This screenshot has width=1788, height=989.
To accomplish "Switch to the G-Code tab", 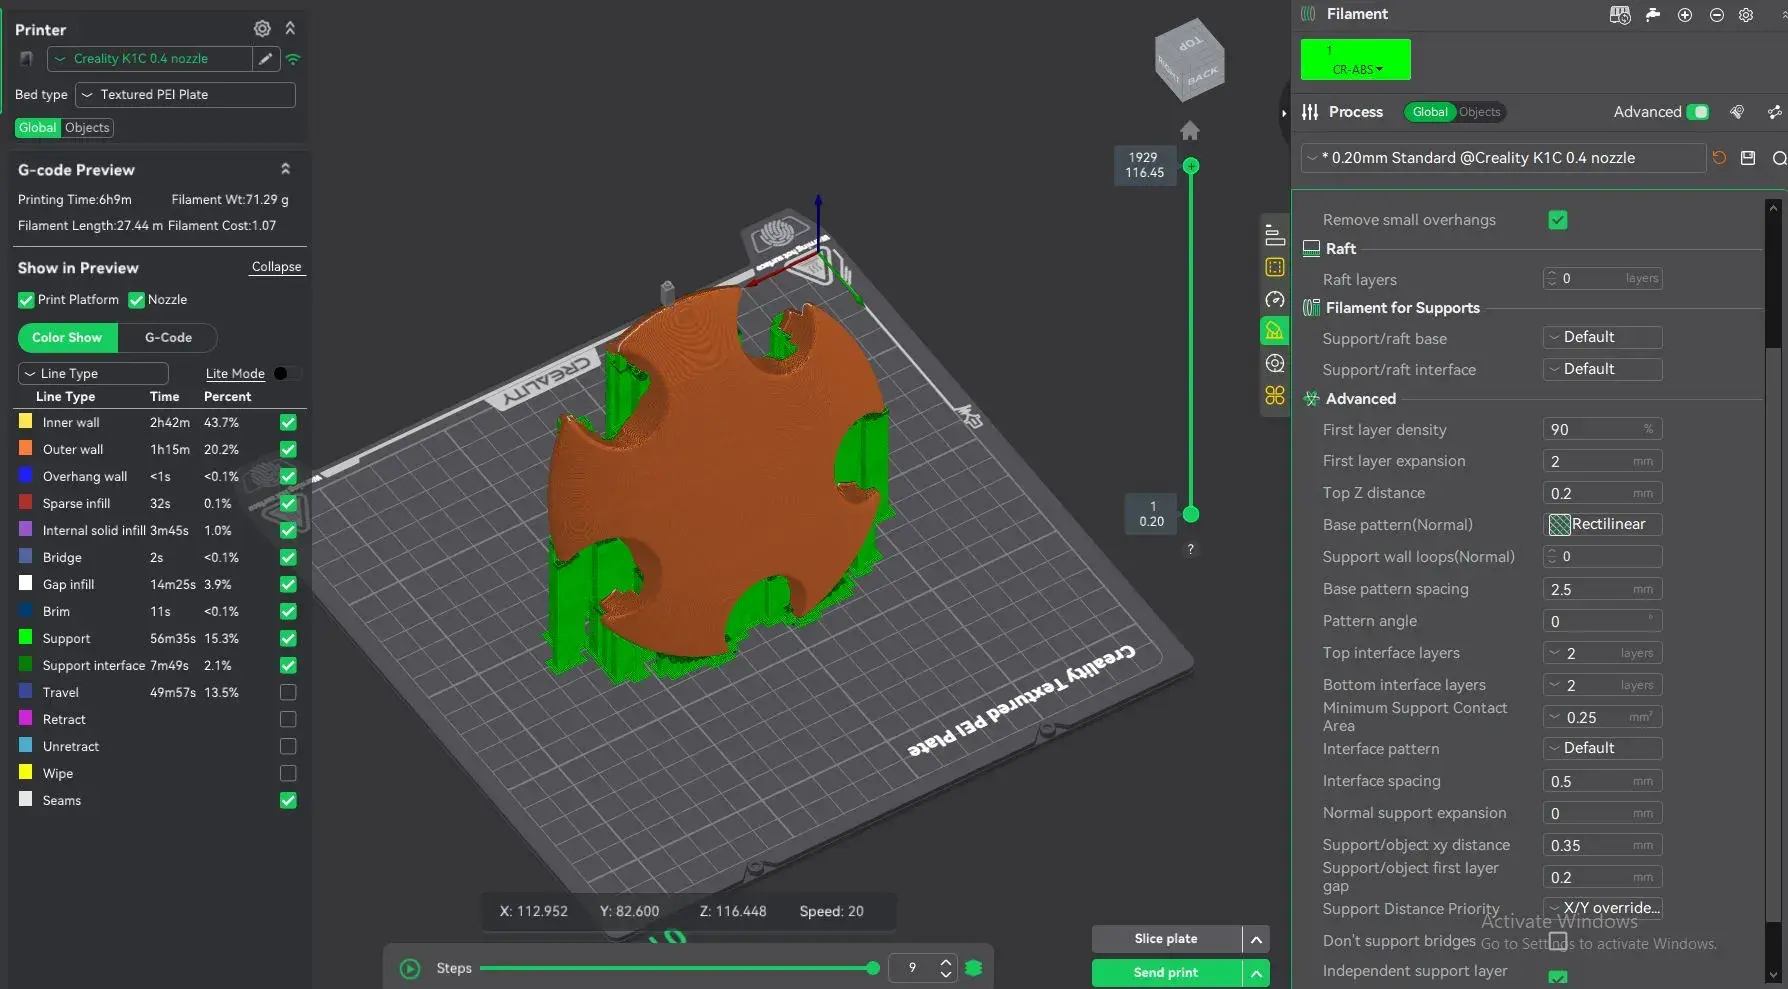I will (168, 338).
